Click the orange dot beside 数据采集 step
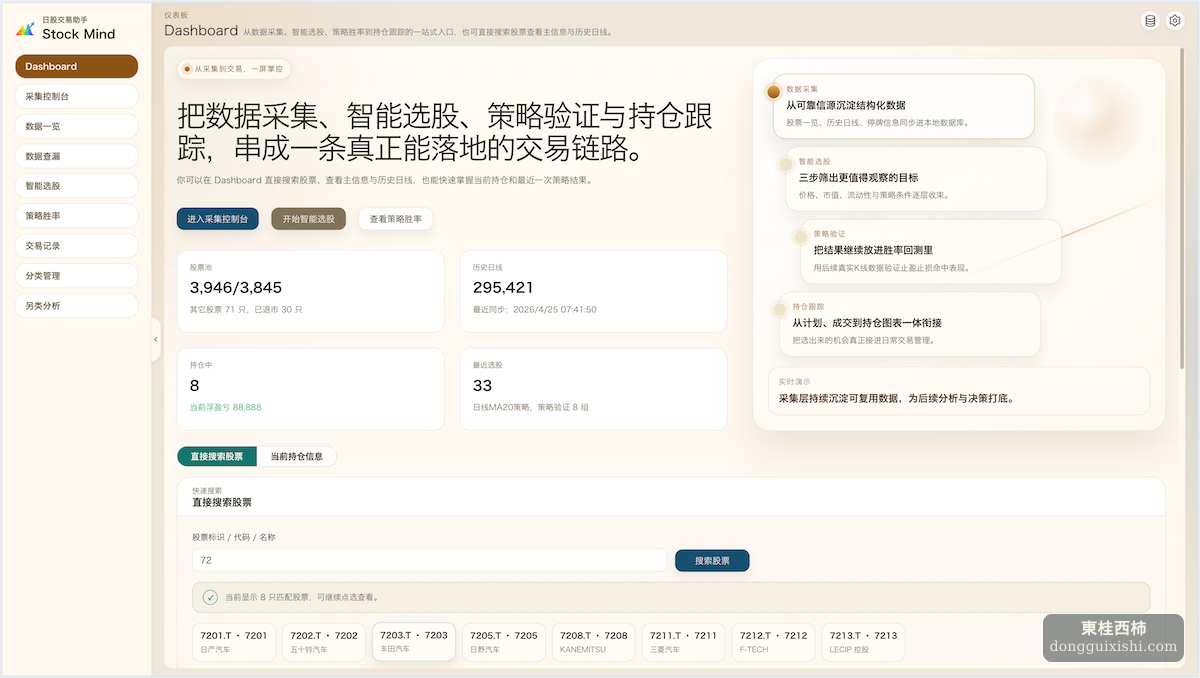 (773, 92)
